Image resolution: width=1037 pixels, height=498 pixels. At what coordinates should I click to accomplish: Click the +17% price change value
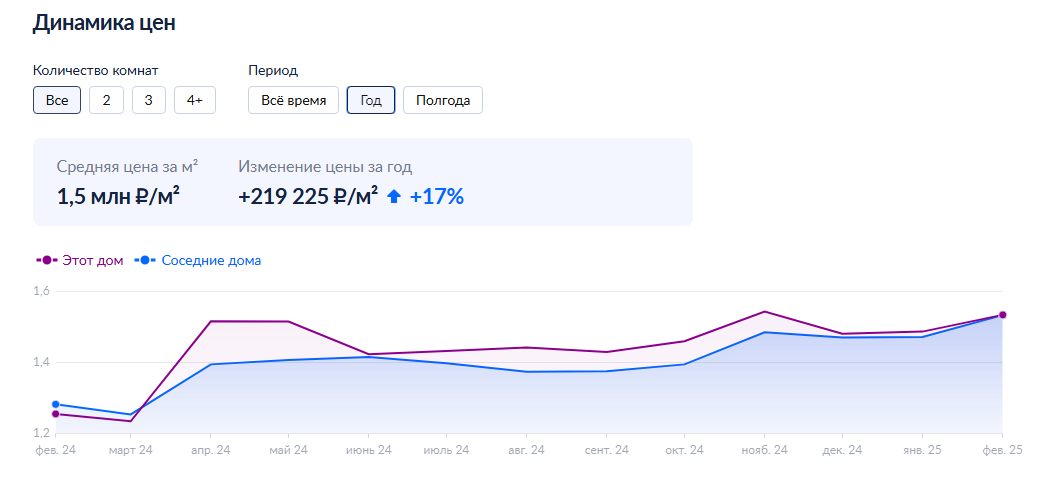click(x=437, y=196)
